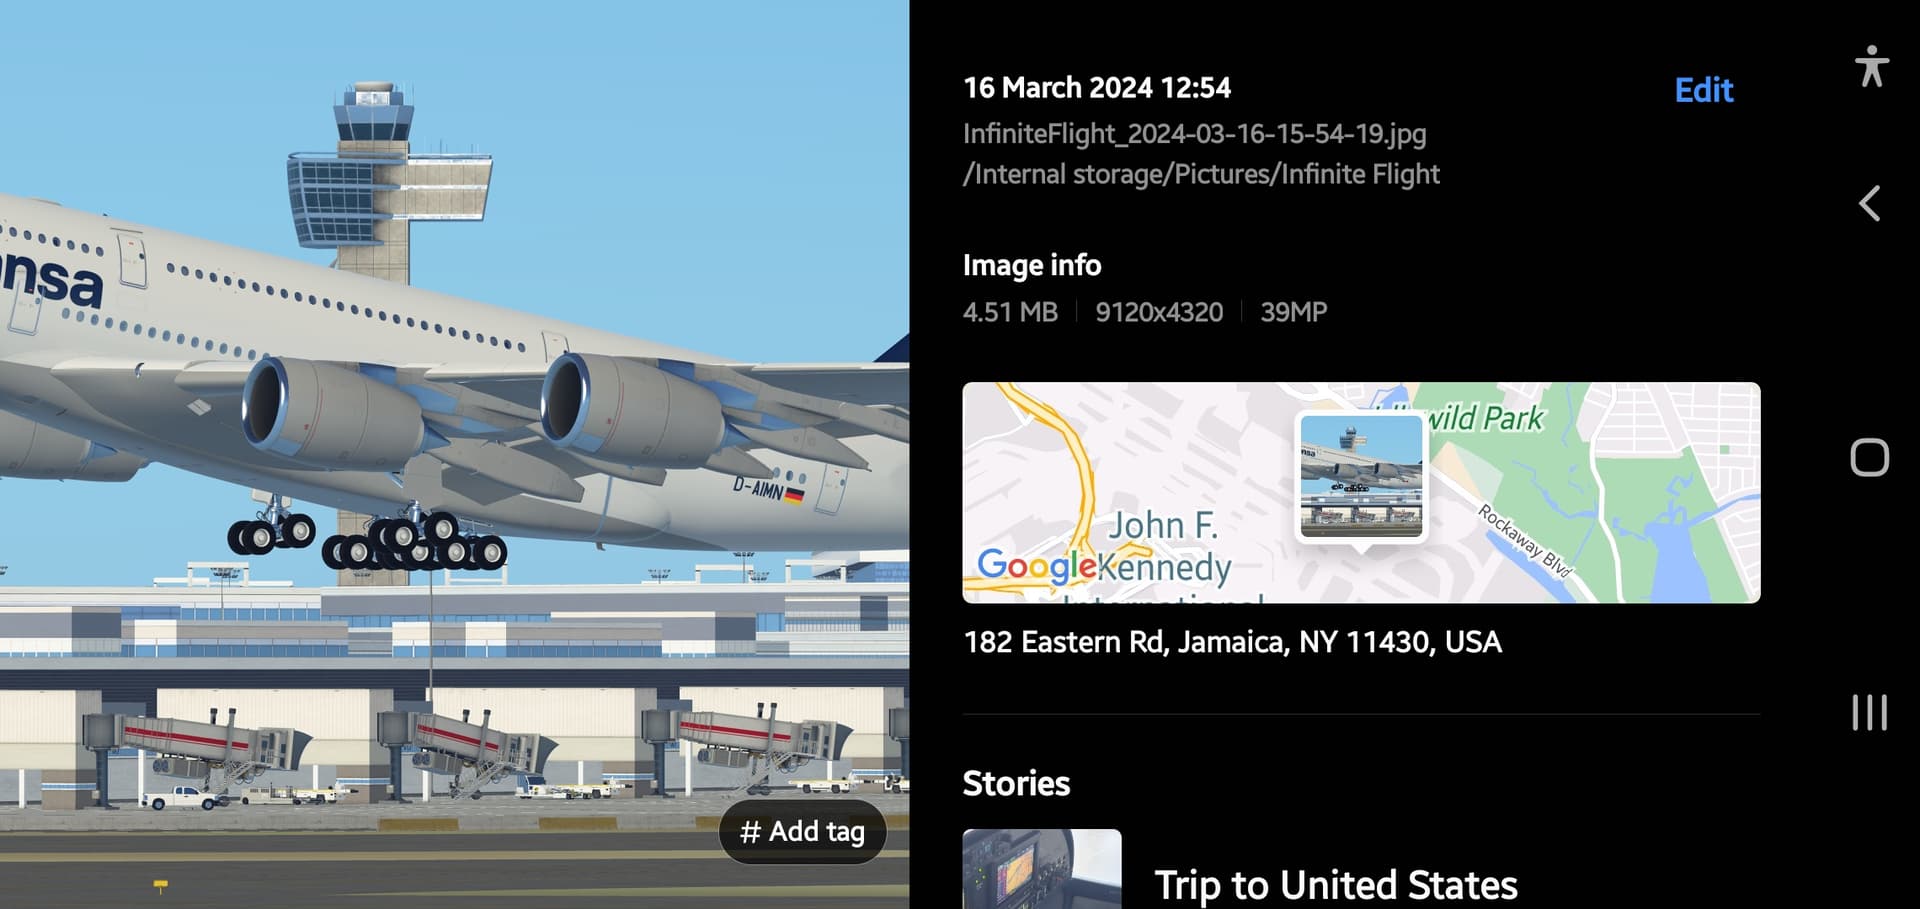Tap the address 182 Eastern Rd

pyautogui.click(x=1232, y=642)
